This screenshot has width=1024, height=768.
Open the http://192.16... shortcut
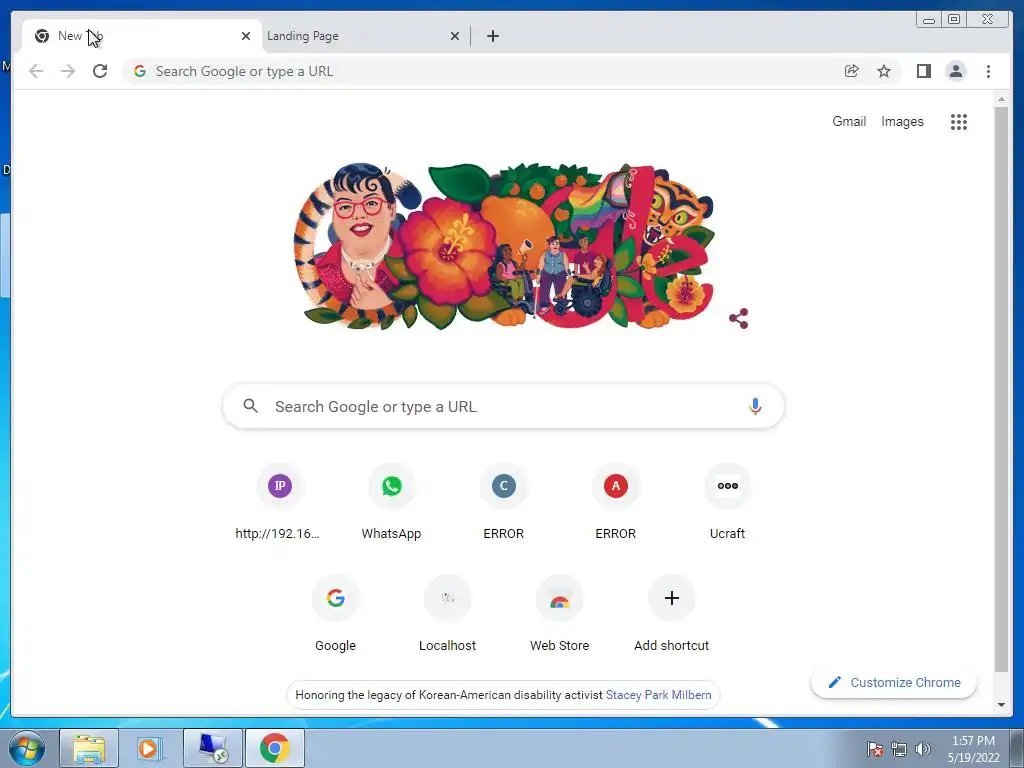tap(280, 502)
